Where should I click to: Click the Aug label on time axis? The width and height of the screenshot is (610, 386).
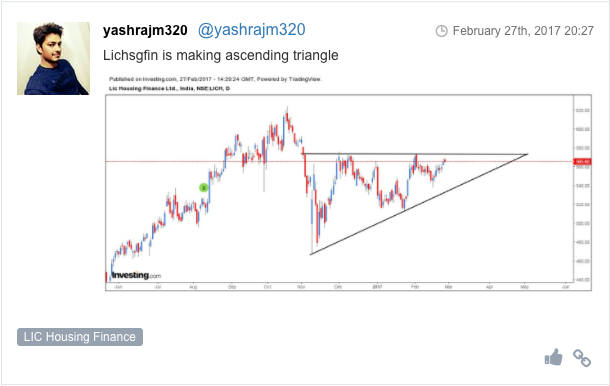point(193,287)
